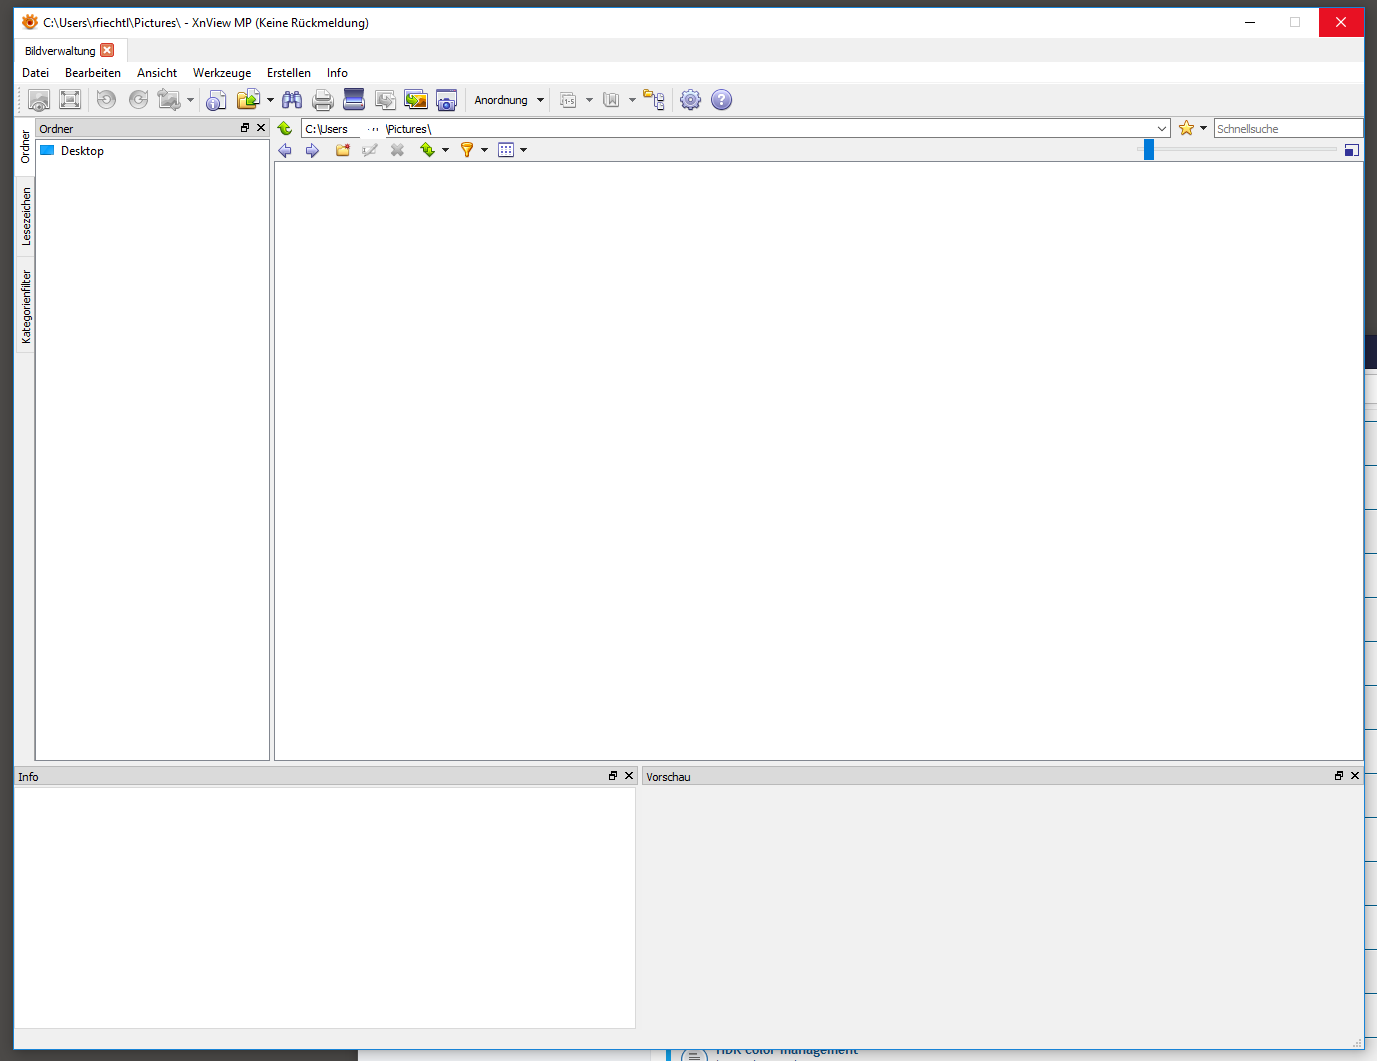
Task: Open Help with the question mark icon
Action: (x=721, y=100)
